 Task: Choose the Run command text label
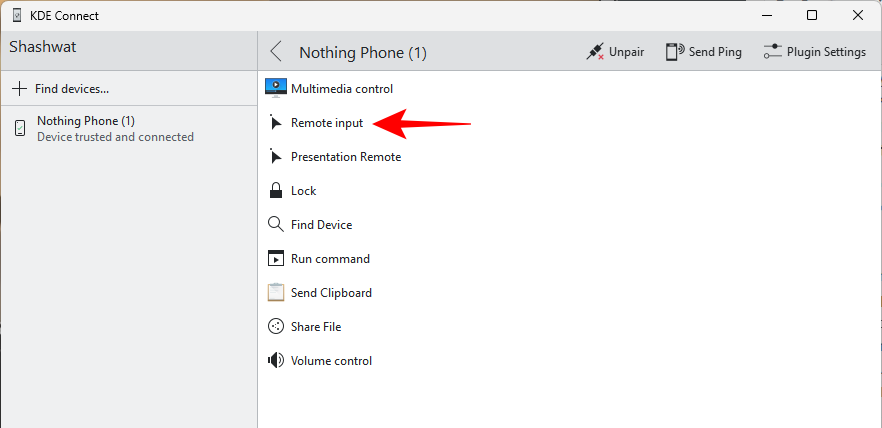(x=330, y=259)
